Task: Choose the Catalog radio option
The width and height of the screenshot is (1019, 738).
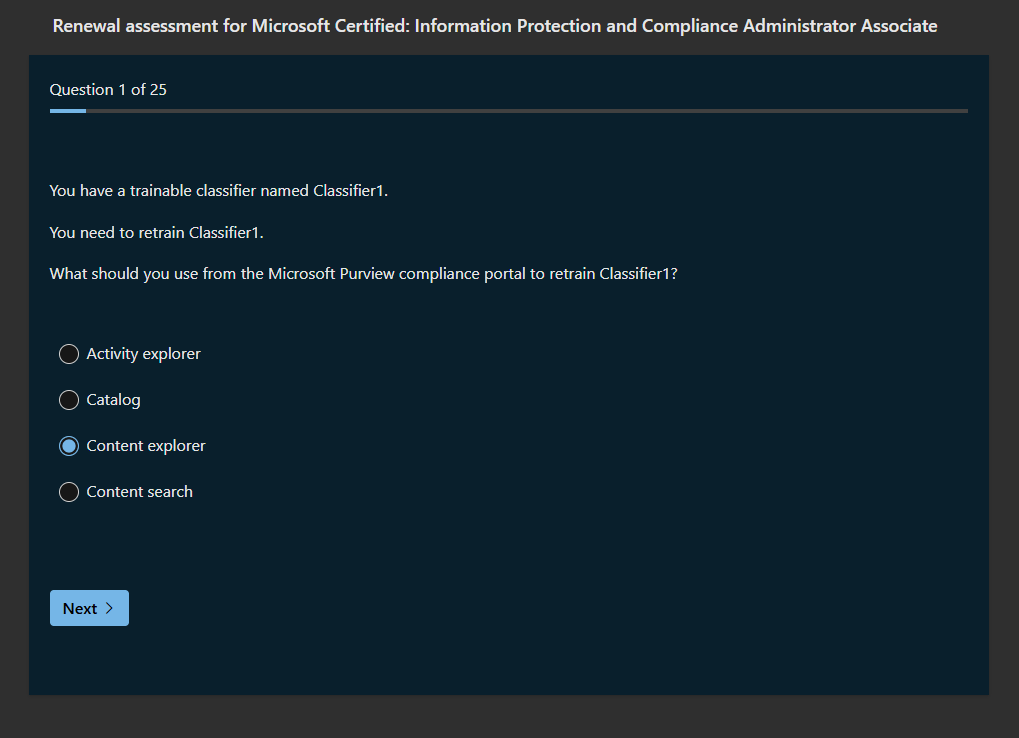Action: point(69,400)
